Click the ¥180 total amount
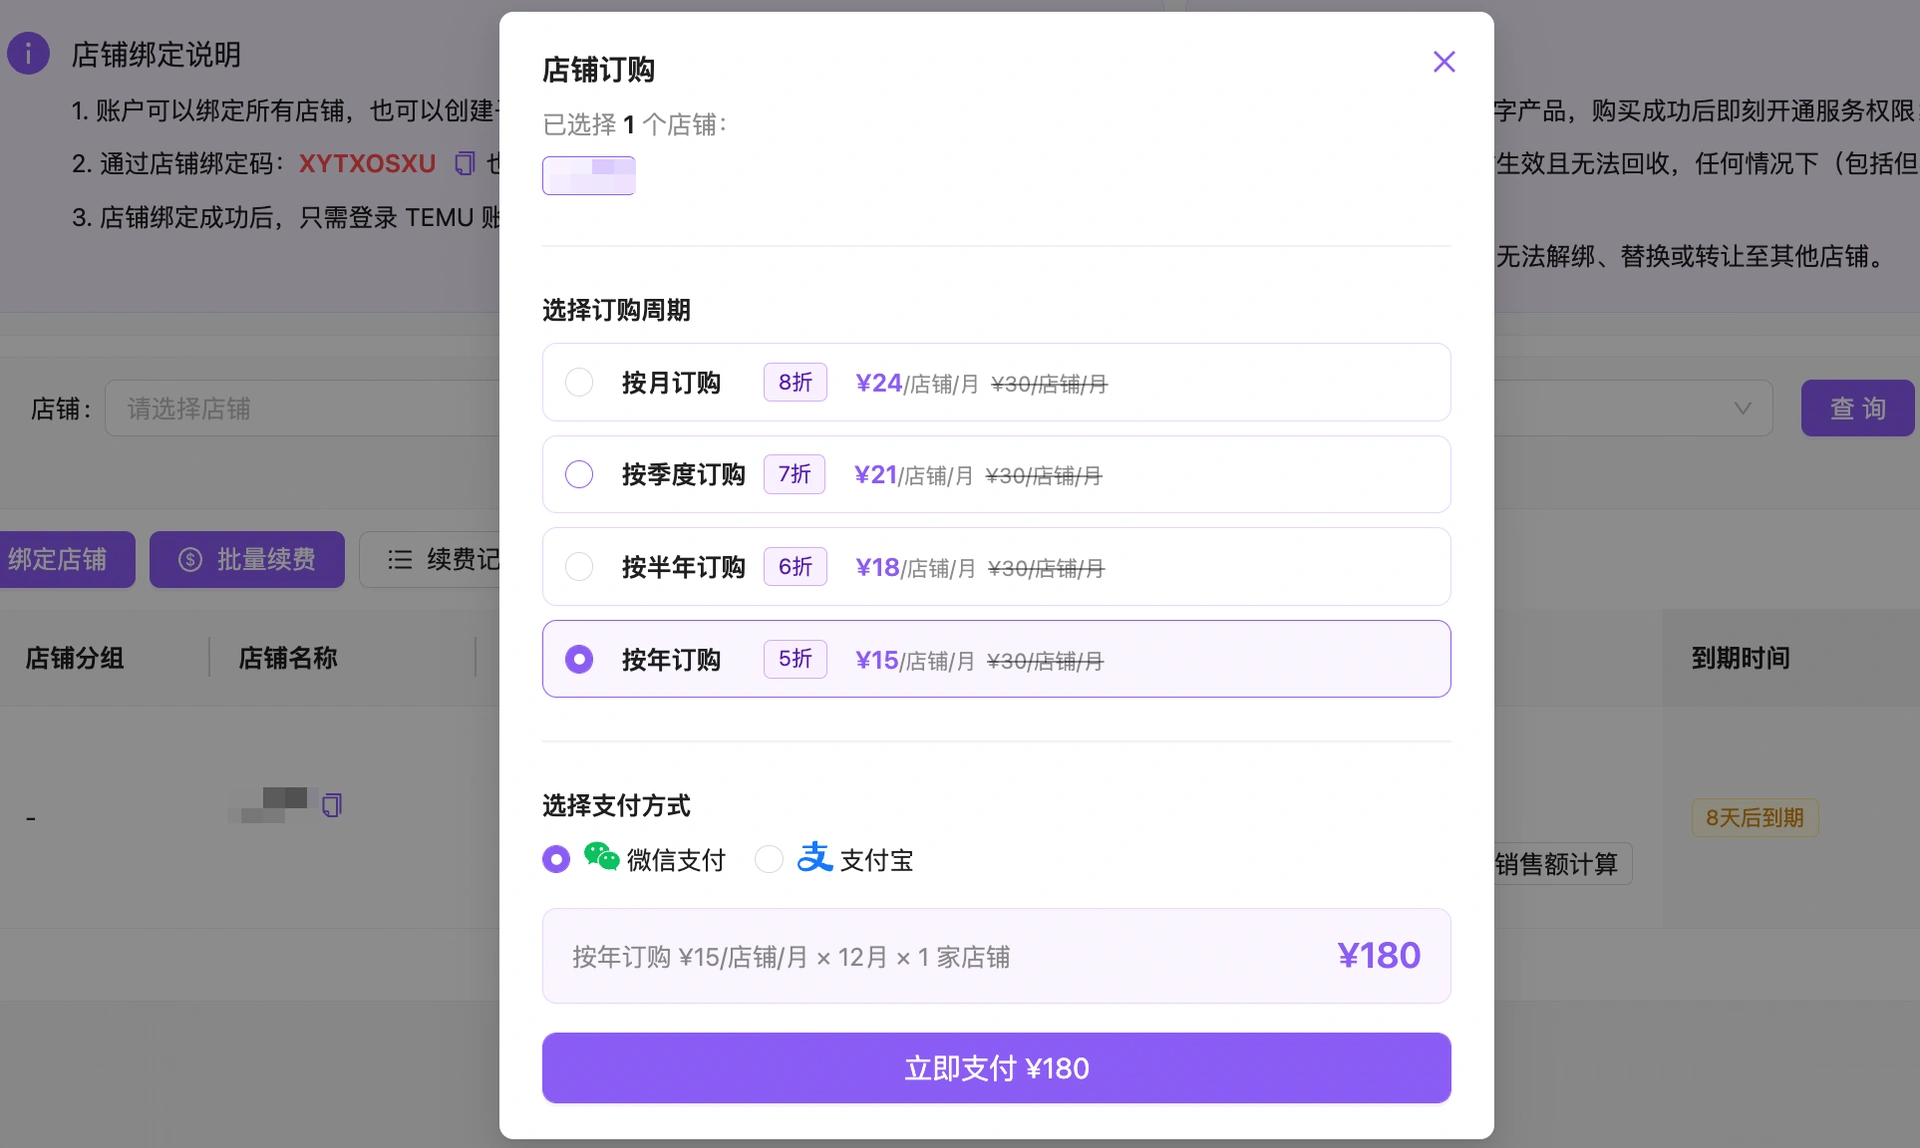The width and height of the screenshot is (1920, 1148). pos(1379,956)
